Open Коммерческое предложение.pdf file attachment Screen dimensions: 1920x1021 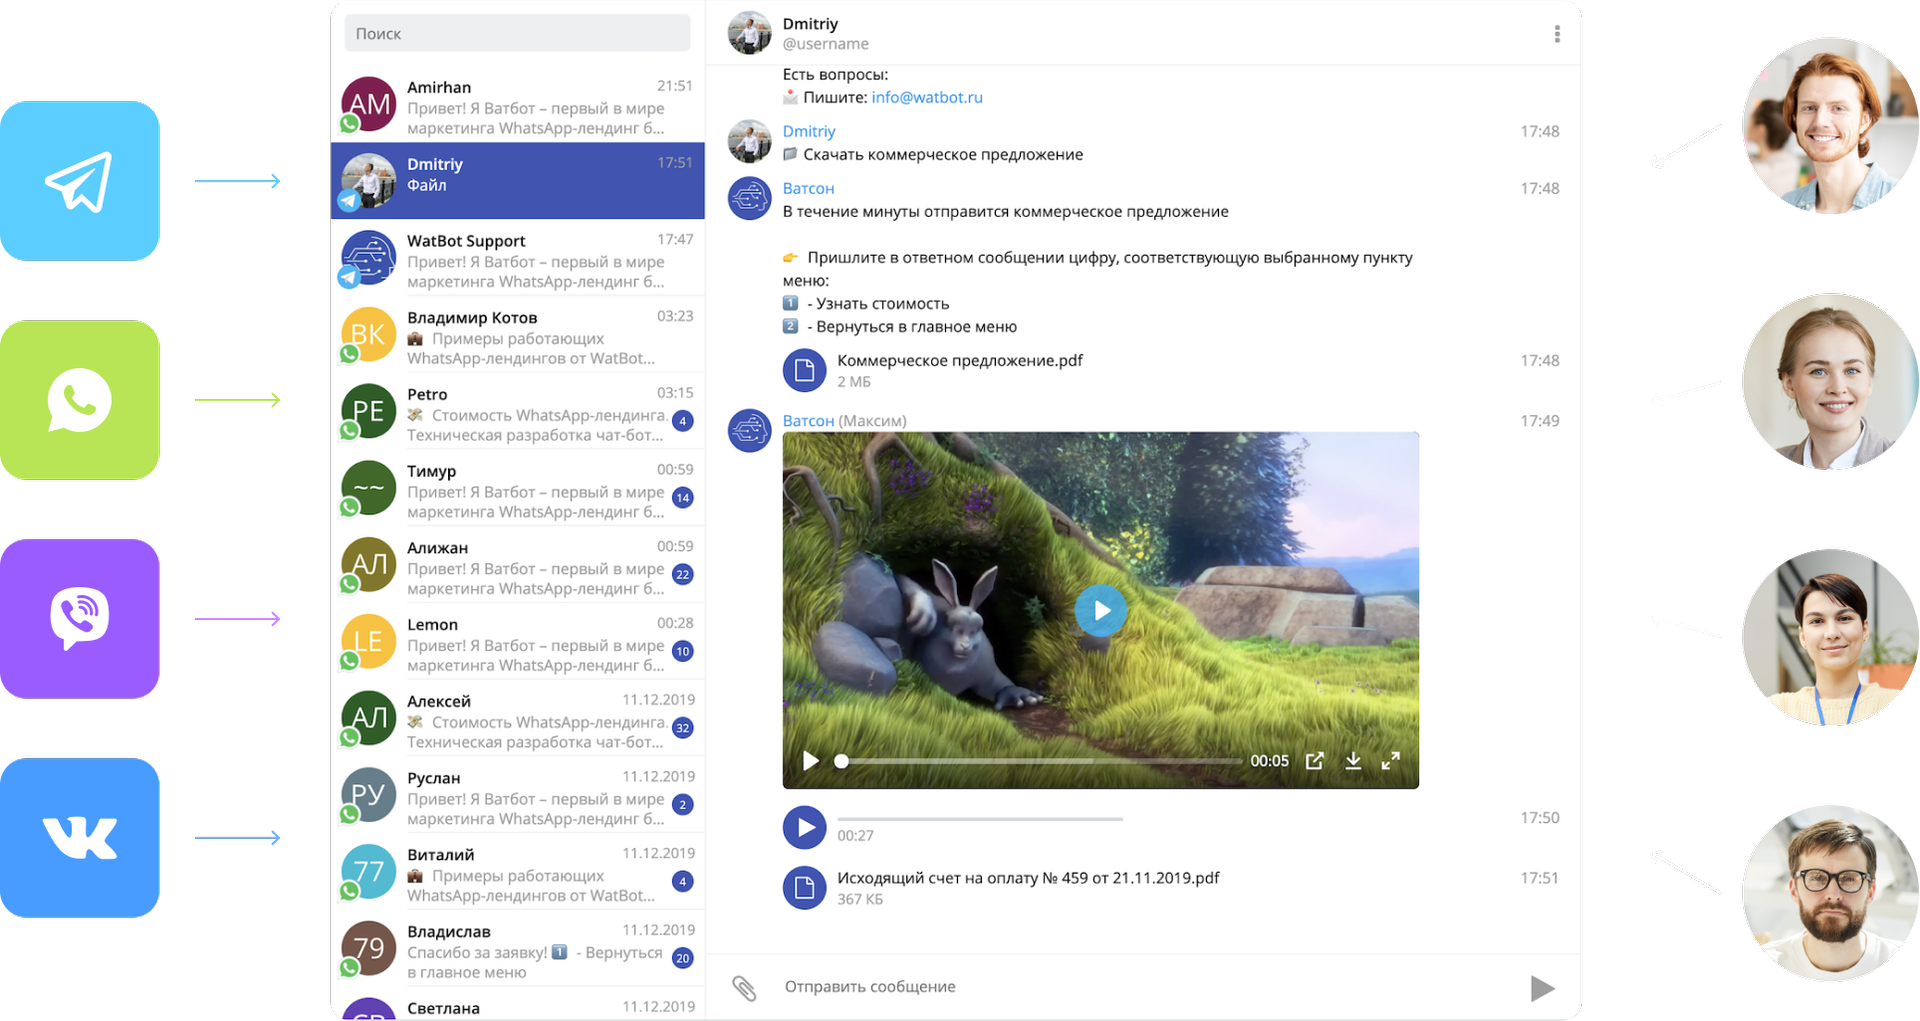[x=804, y=370]
